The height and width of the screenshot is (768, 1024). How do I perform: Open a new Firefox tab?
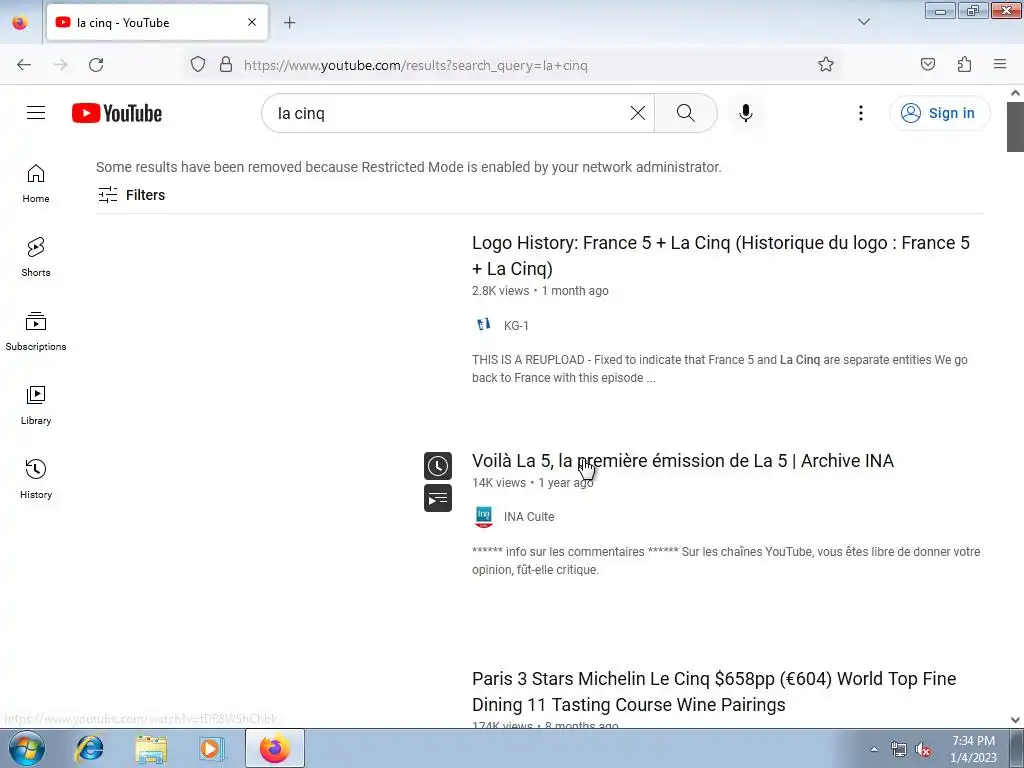point(289,23)
